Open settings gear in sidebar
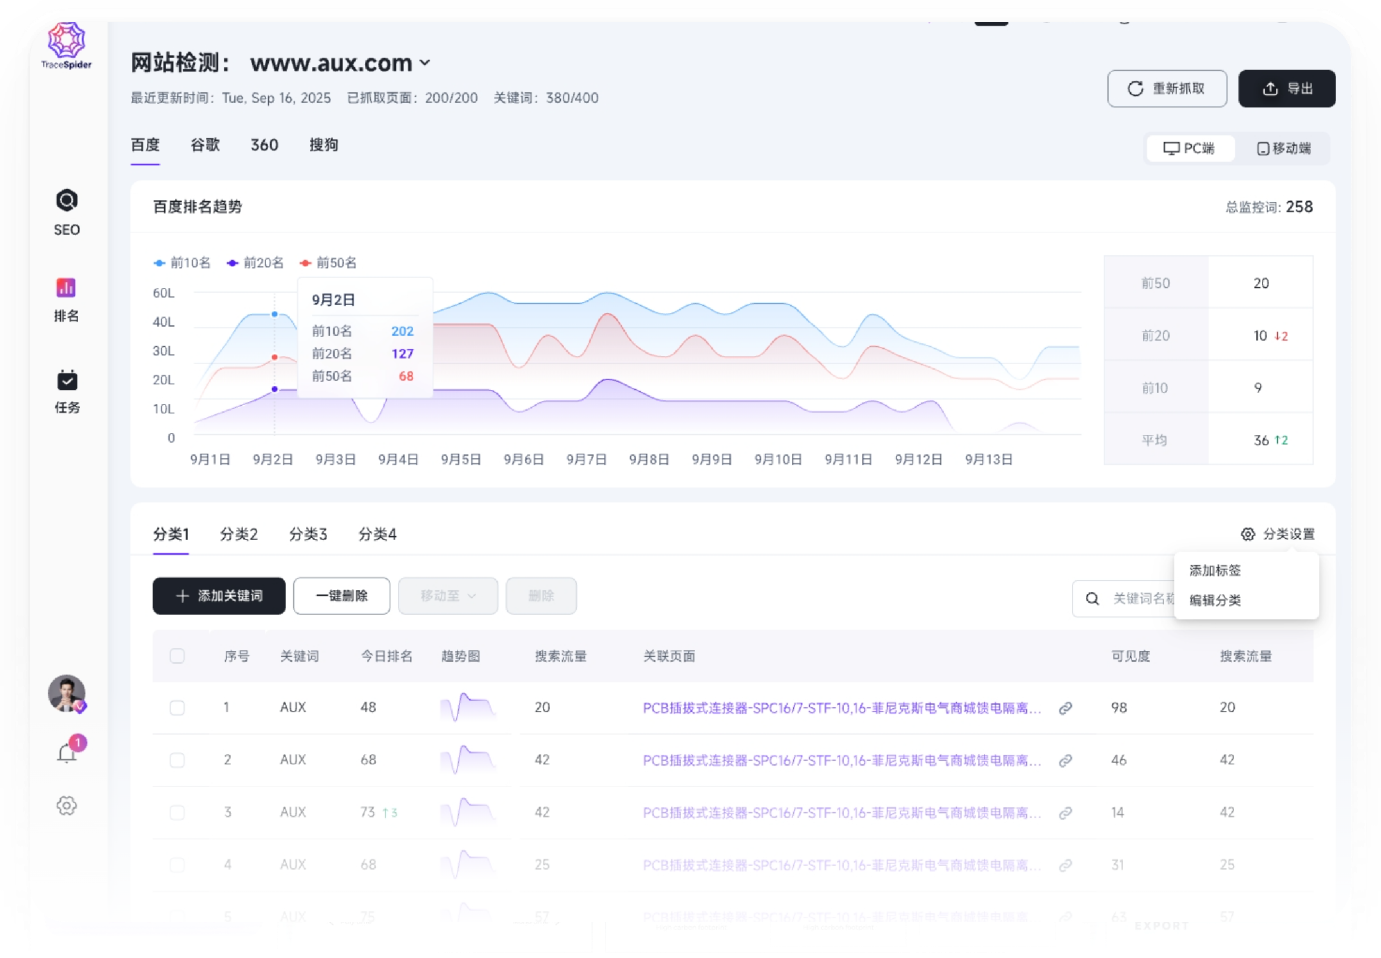Viewport: 1381px width, 958px height. [x=67, y=805]
